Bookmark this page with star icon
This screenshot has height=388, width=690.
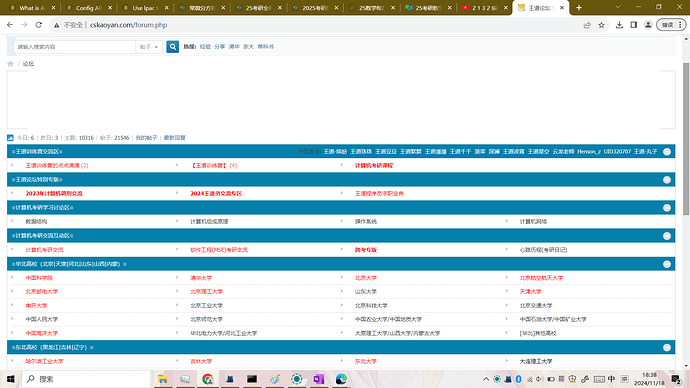pyautogui.click(x=602, y=25)
